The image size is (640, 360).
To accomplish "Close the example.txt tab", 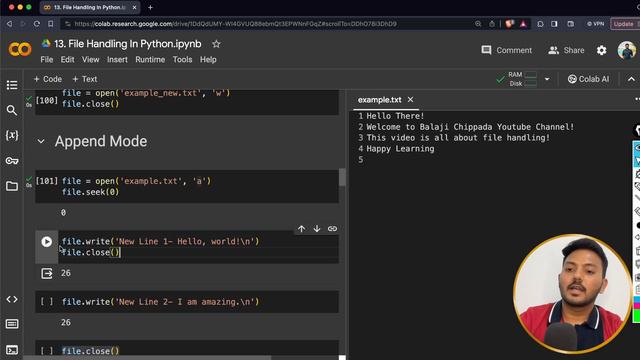I will pos(410,100).
